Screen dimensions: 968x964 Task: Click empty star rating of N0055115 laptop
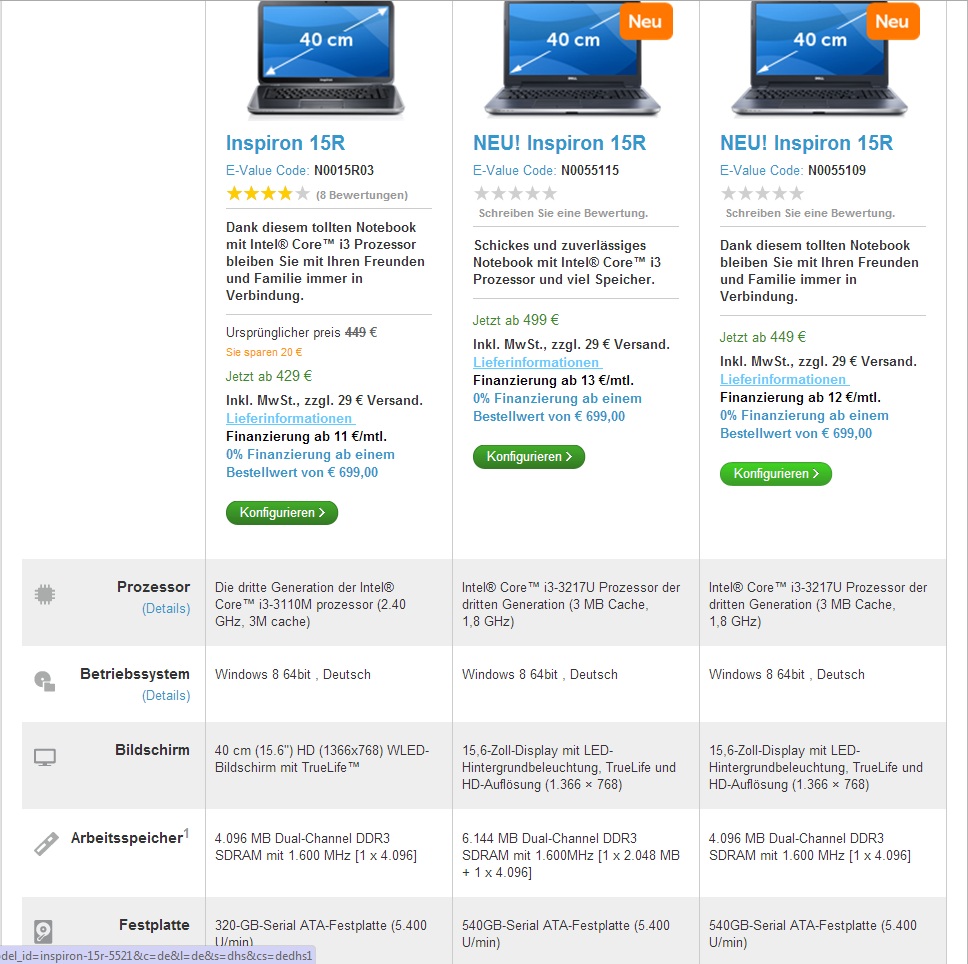(x=515, y=194)
